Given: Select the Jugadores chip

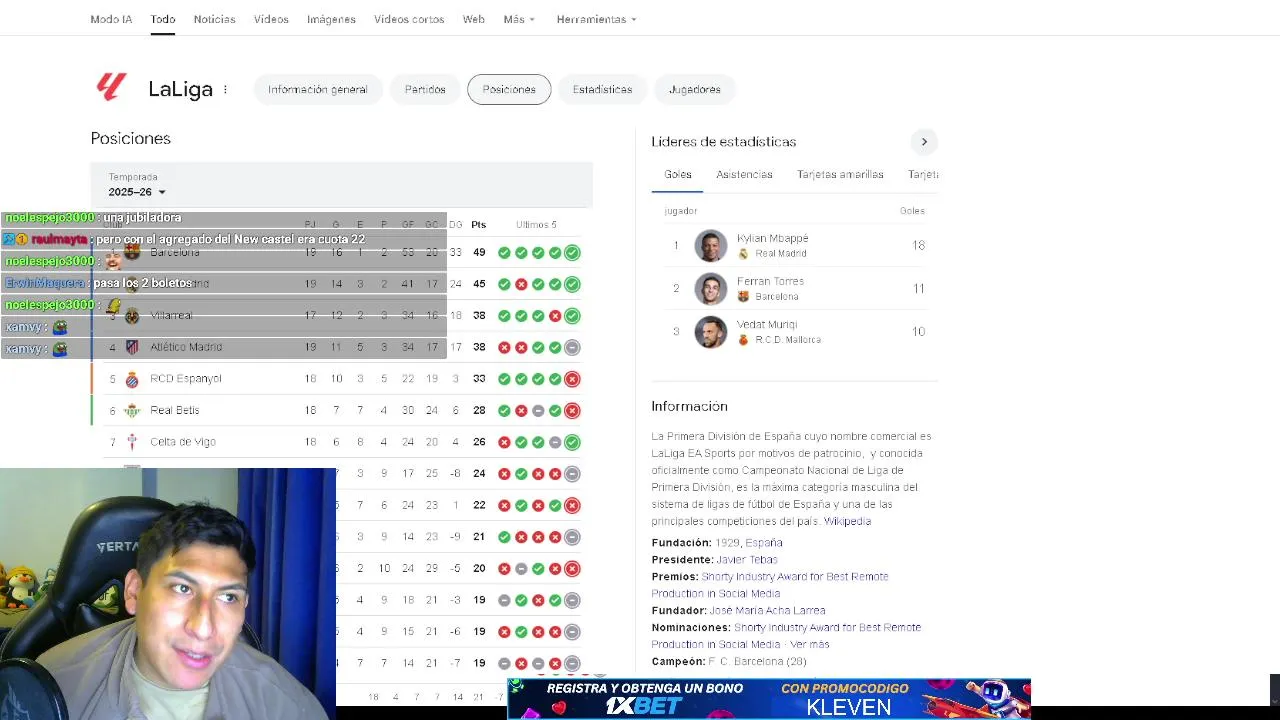Looking at the screenshot, I should point(694,89).
